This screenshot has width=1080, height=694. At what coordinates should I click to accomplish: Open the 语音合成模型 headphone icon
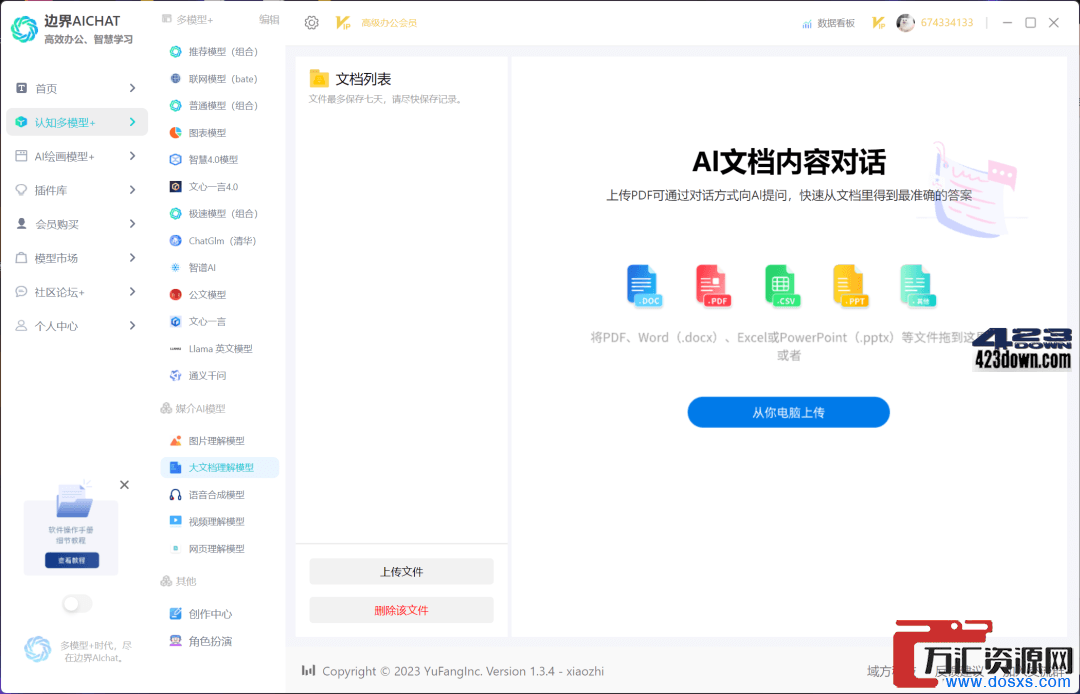[x=176, y=495]
